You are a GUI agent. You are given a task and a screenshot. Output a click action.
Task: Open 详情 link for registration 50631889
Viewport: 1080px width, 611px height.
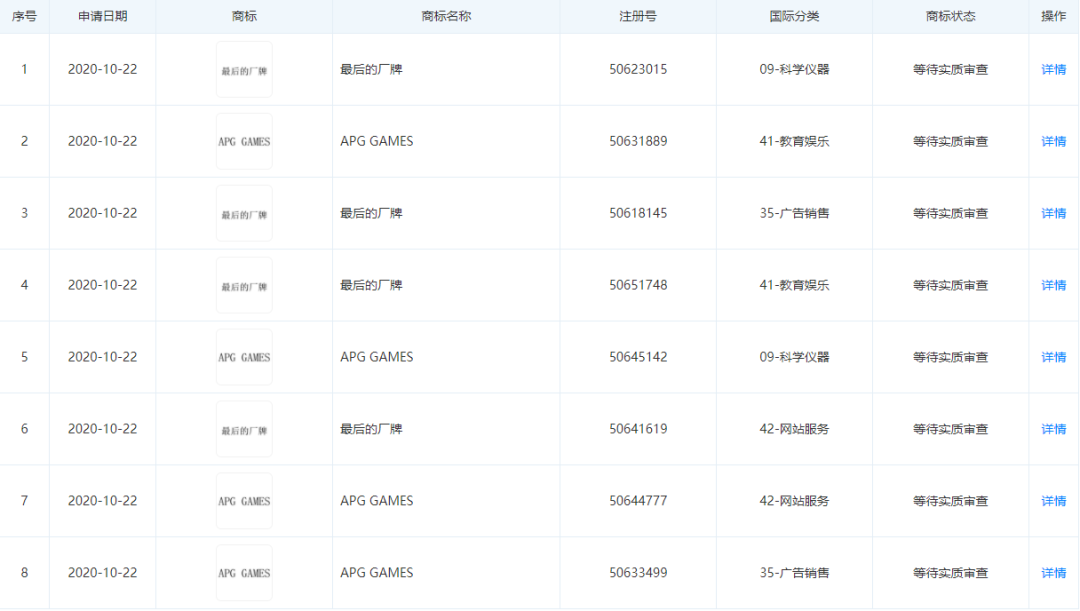[x=1053, y=141]
